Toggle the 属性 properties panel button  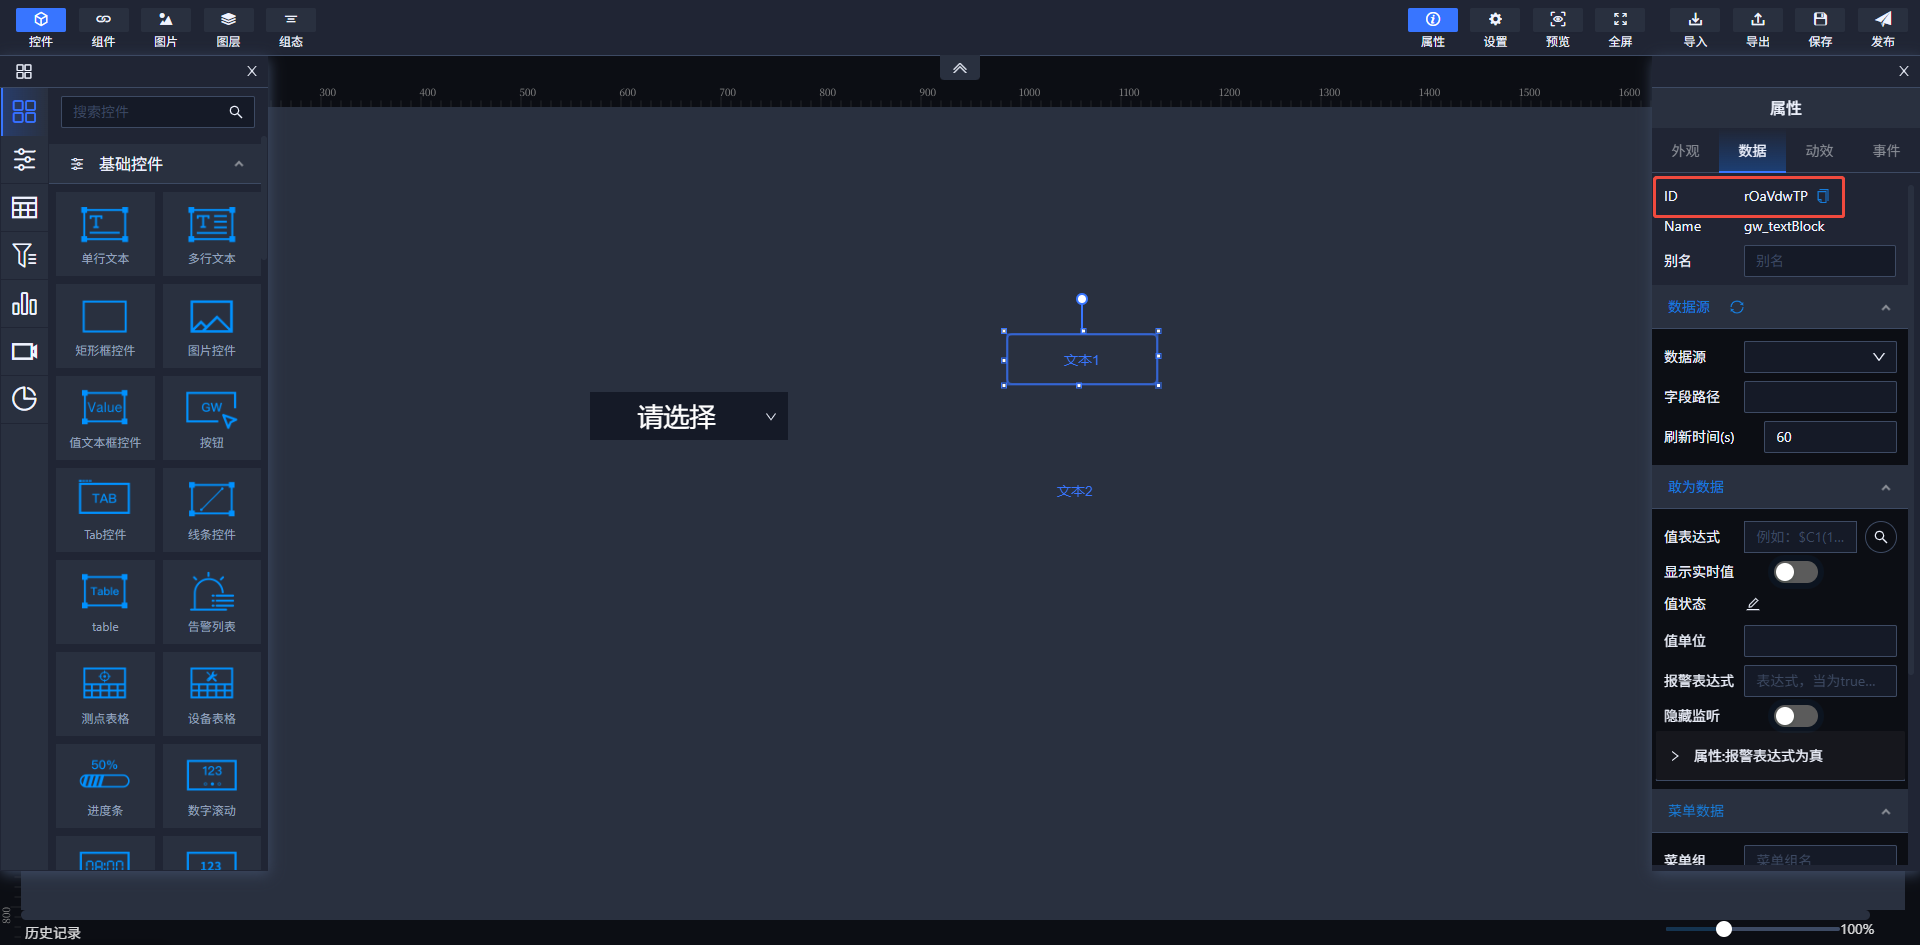[x=1433, y=28]
